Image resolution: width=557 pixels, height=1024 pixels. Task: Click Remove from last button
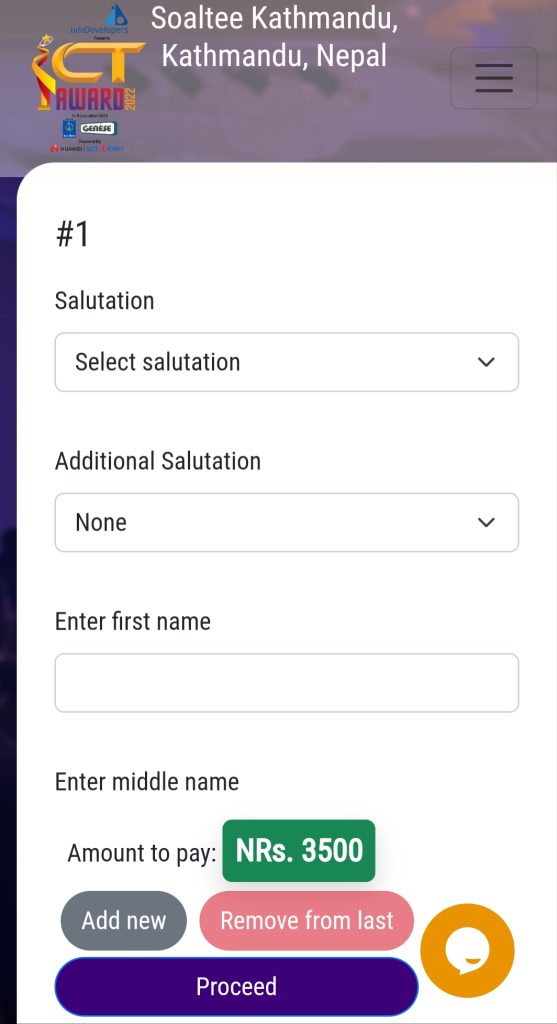[306, 920]
